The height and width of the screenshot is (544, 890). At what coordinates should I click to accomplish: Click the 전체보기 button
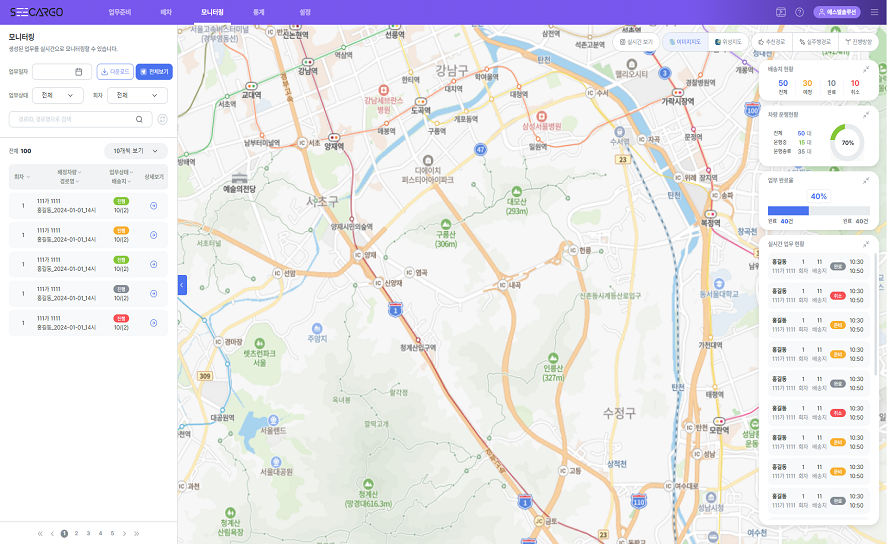(x=154, y=72)
